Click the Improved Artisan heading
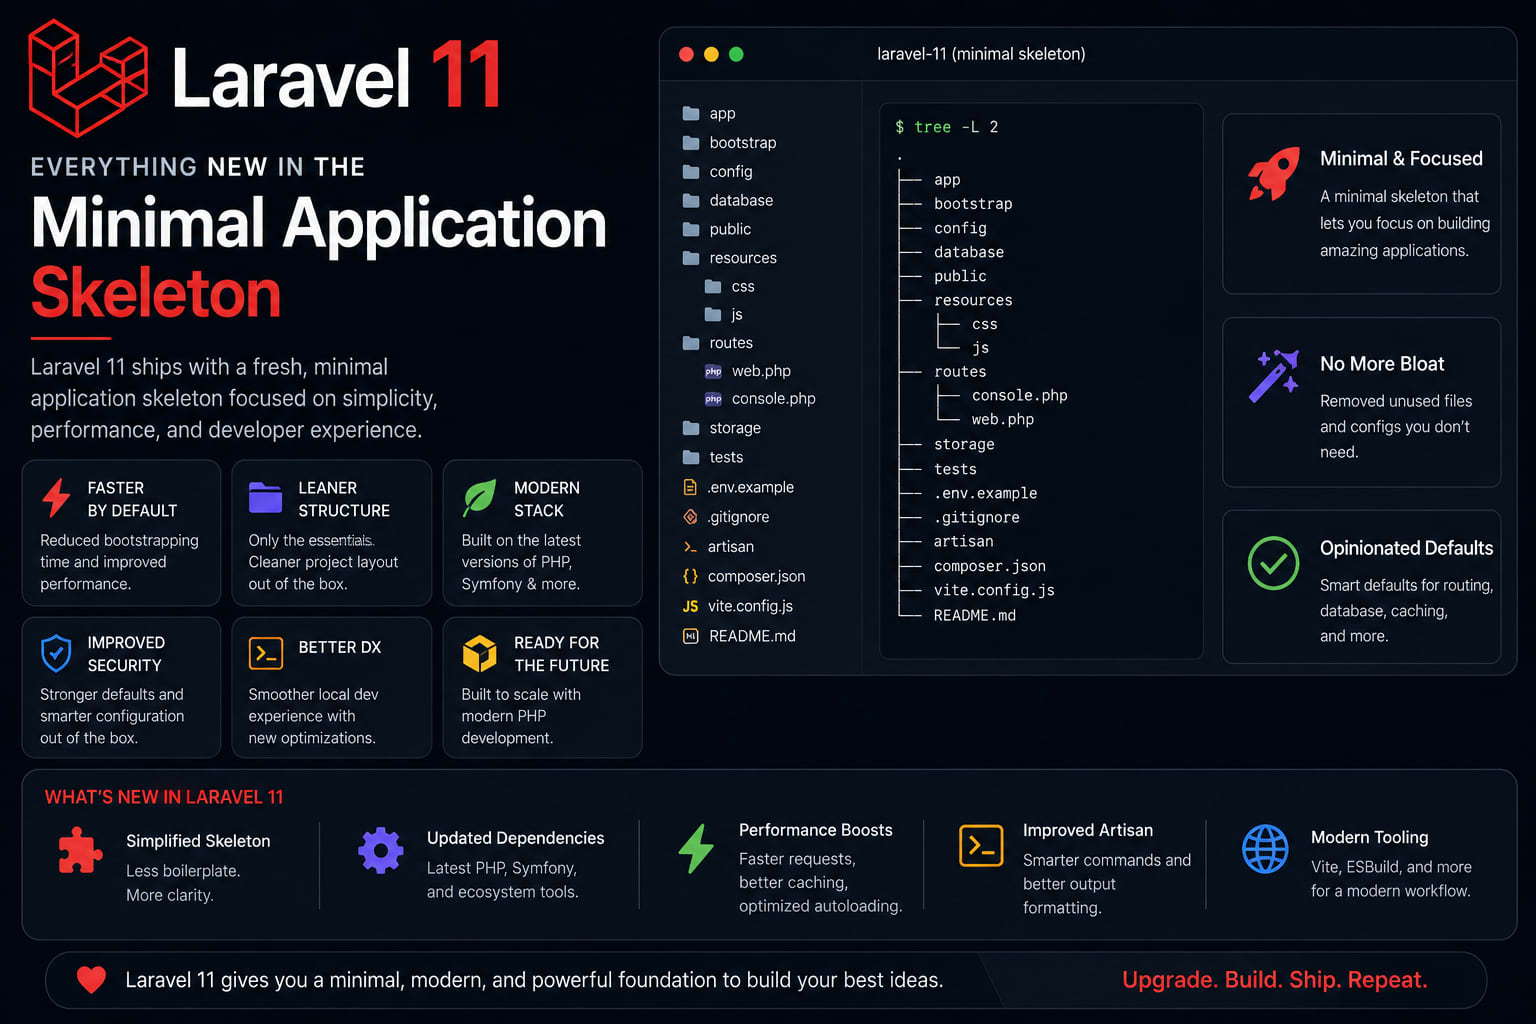Viewport: 1536px width, 1024px height. point(1087,830)
